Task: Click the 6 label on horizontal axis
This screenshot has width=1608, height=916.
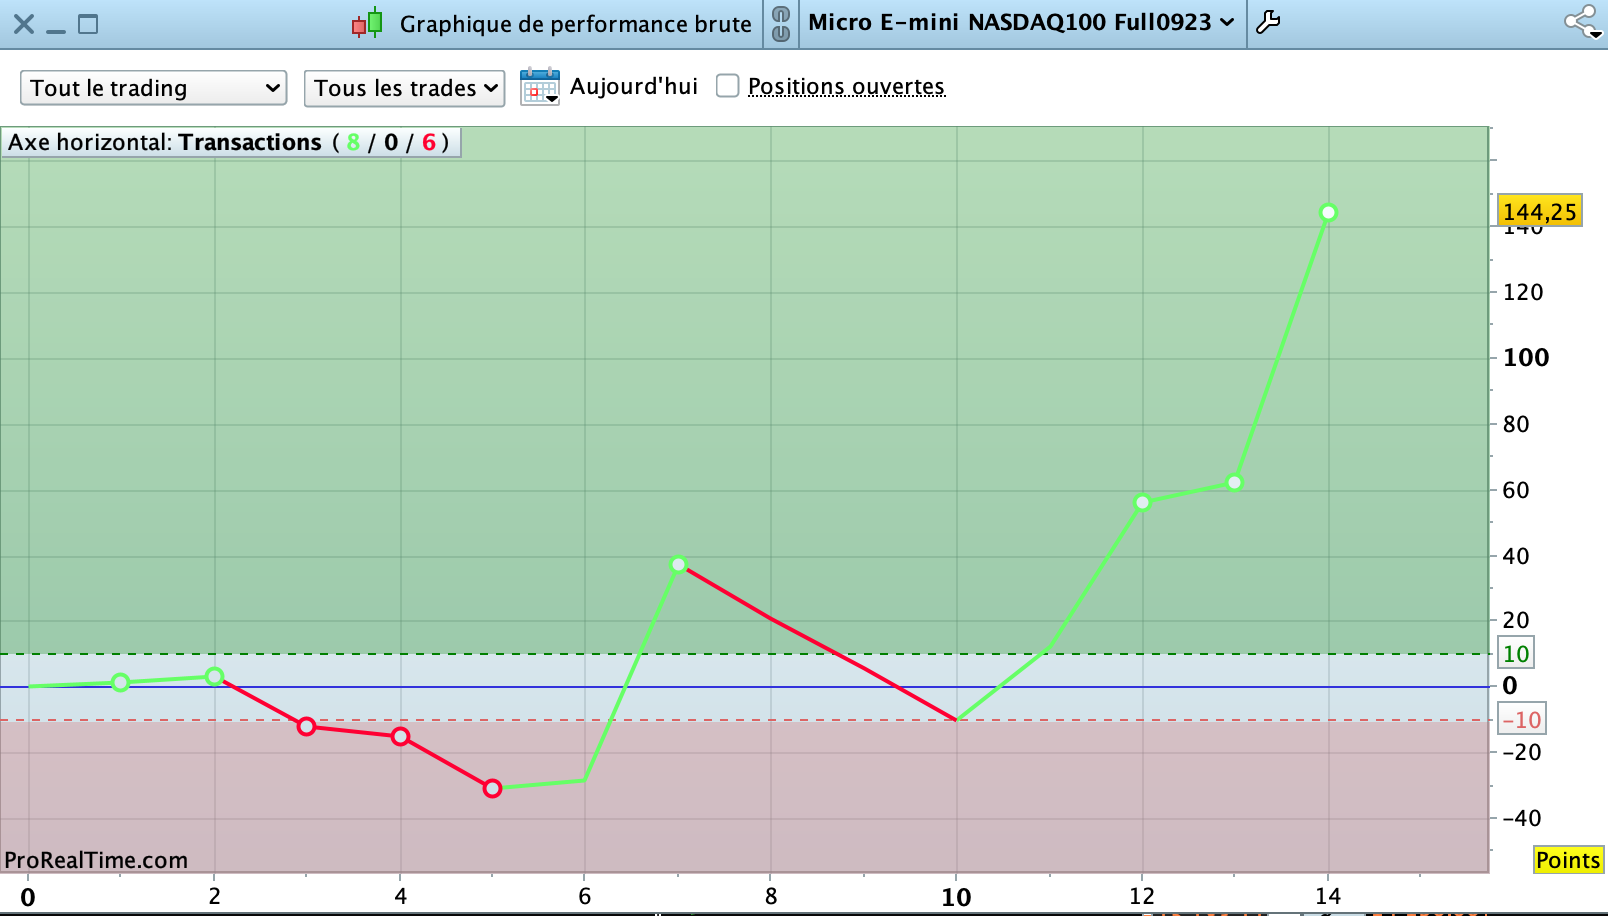Action: click(585, 896)
